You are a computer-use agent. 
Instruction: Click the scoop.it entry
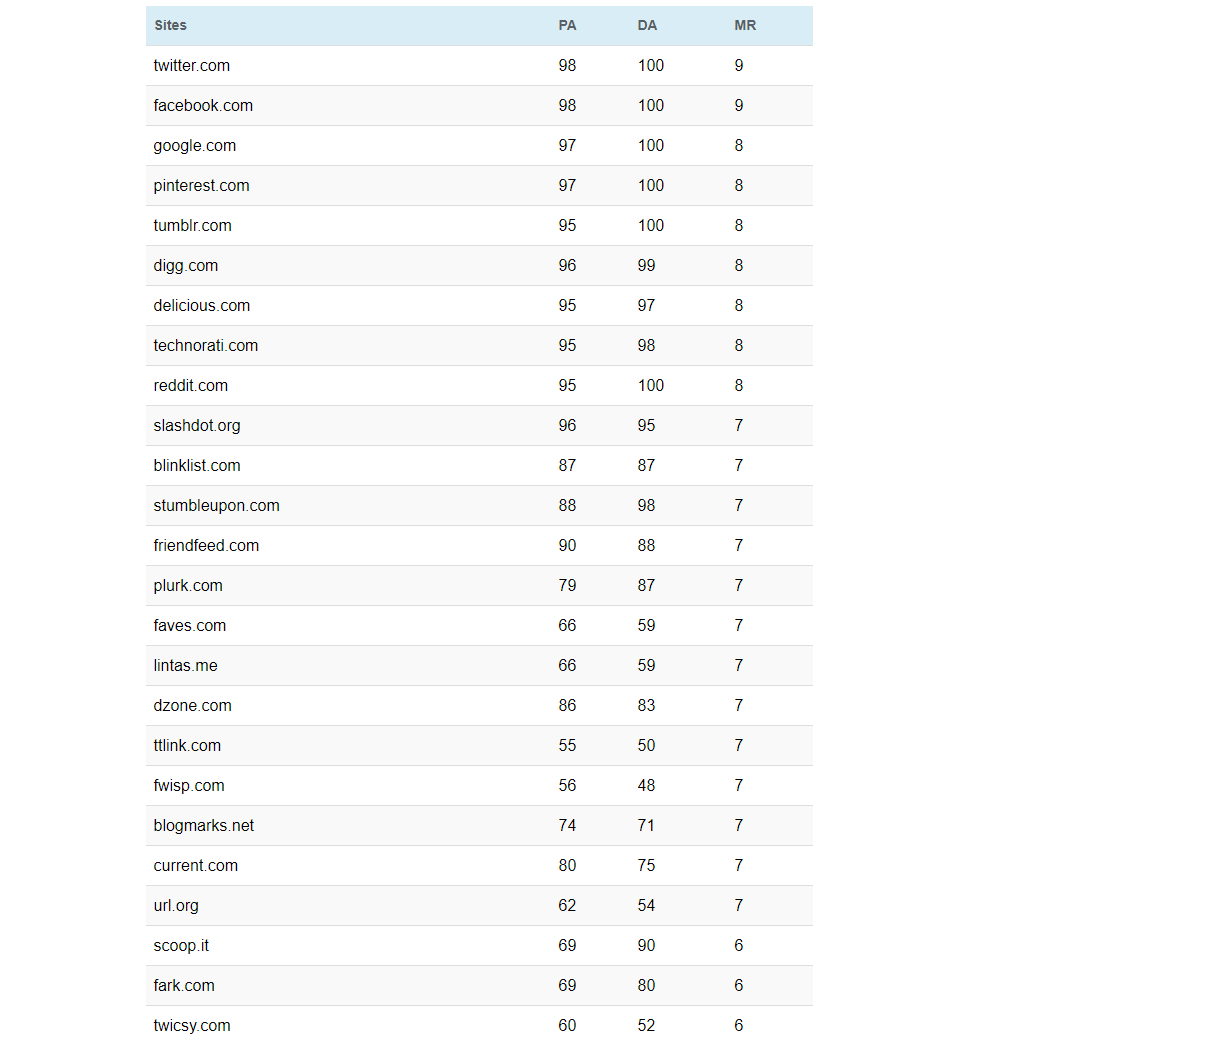181,945
